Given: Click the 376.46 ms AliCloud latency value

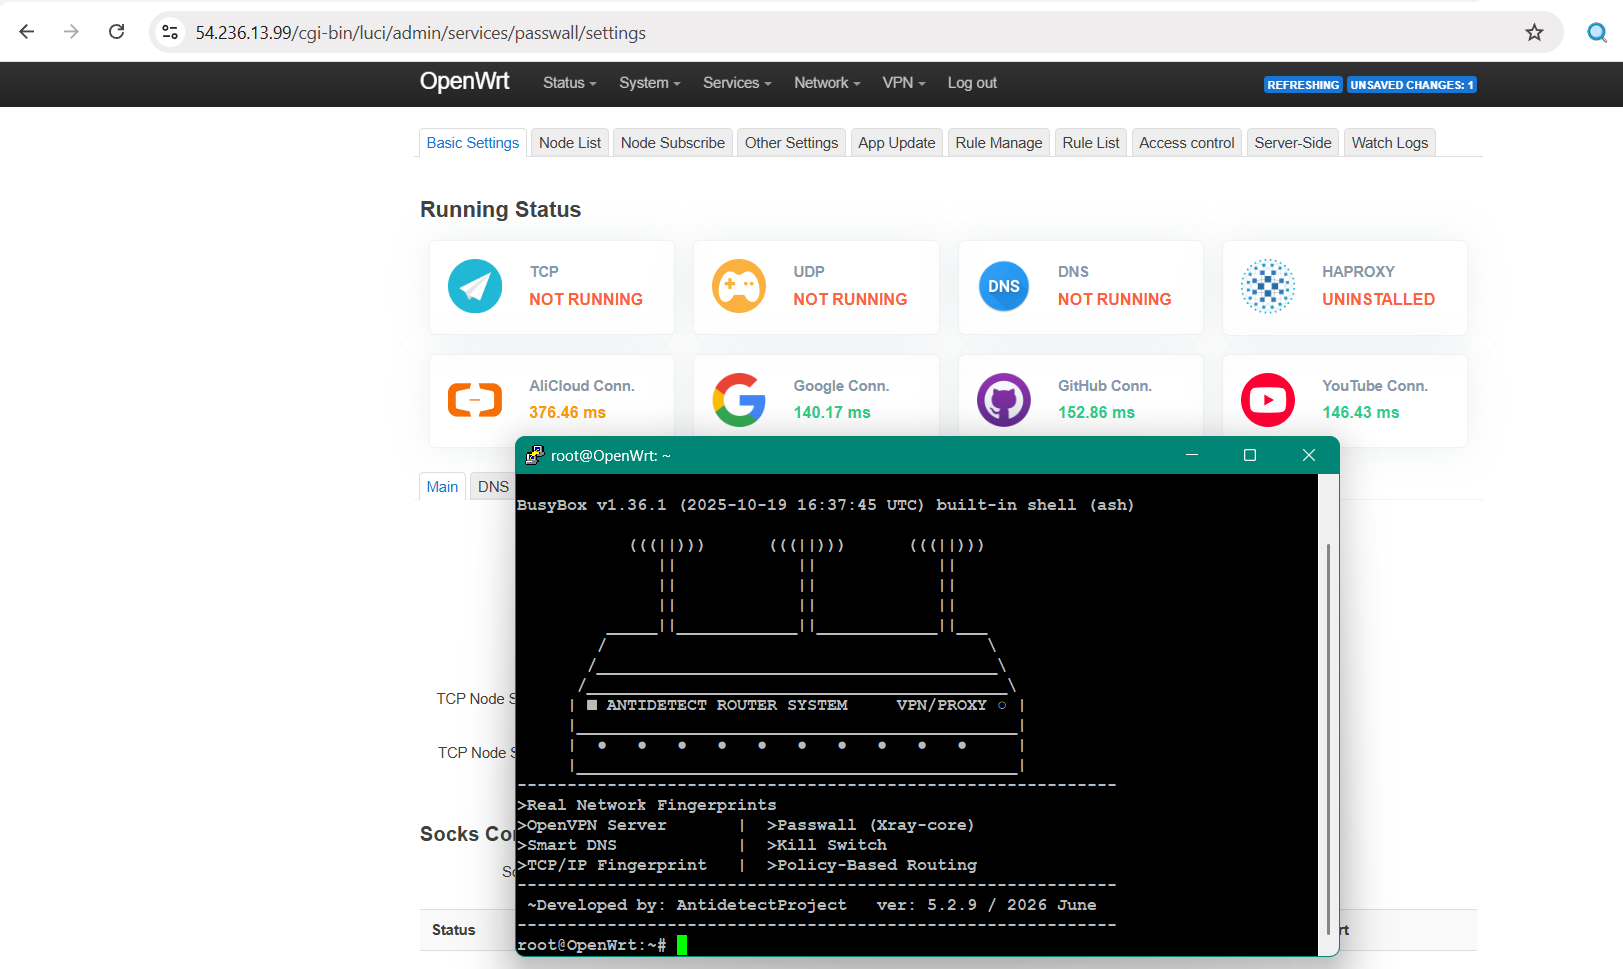Looking at the screenshot, I should pos(567,412).
